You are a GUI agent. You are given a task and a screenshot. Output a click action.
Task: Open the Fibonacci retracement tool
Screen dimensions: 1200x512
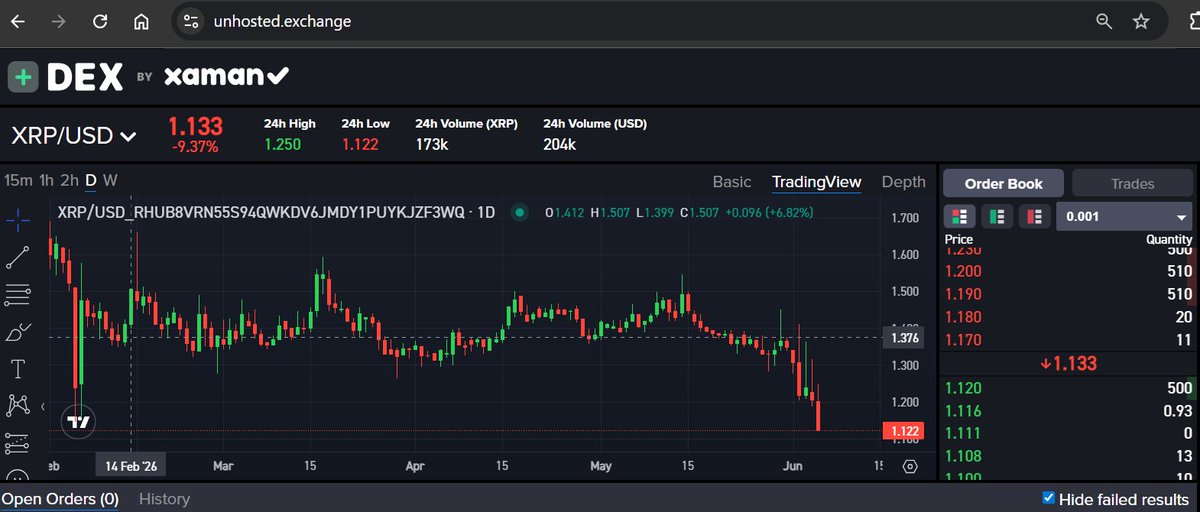pyautogui.click(x=17, y=293)
